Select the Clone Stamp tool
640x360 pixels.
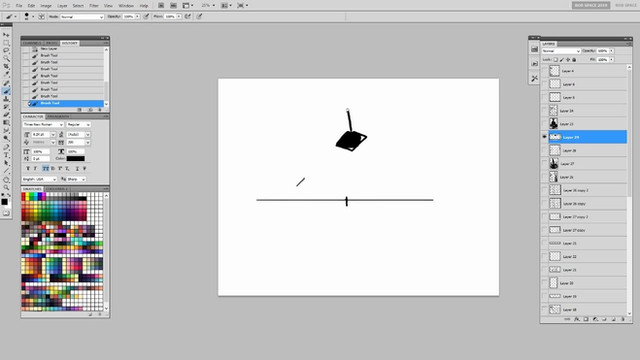tap(6, 99)
